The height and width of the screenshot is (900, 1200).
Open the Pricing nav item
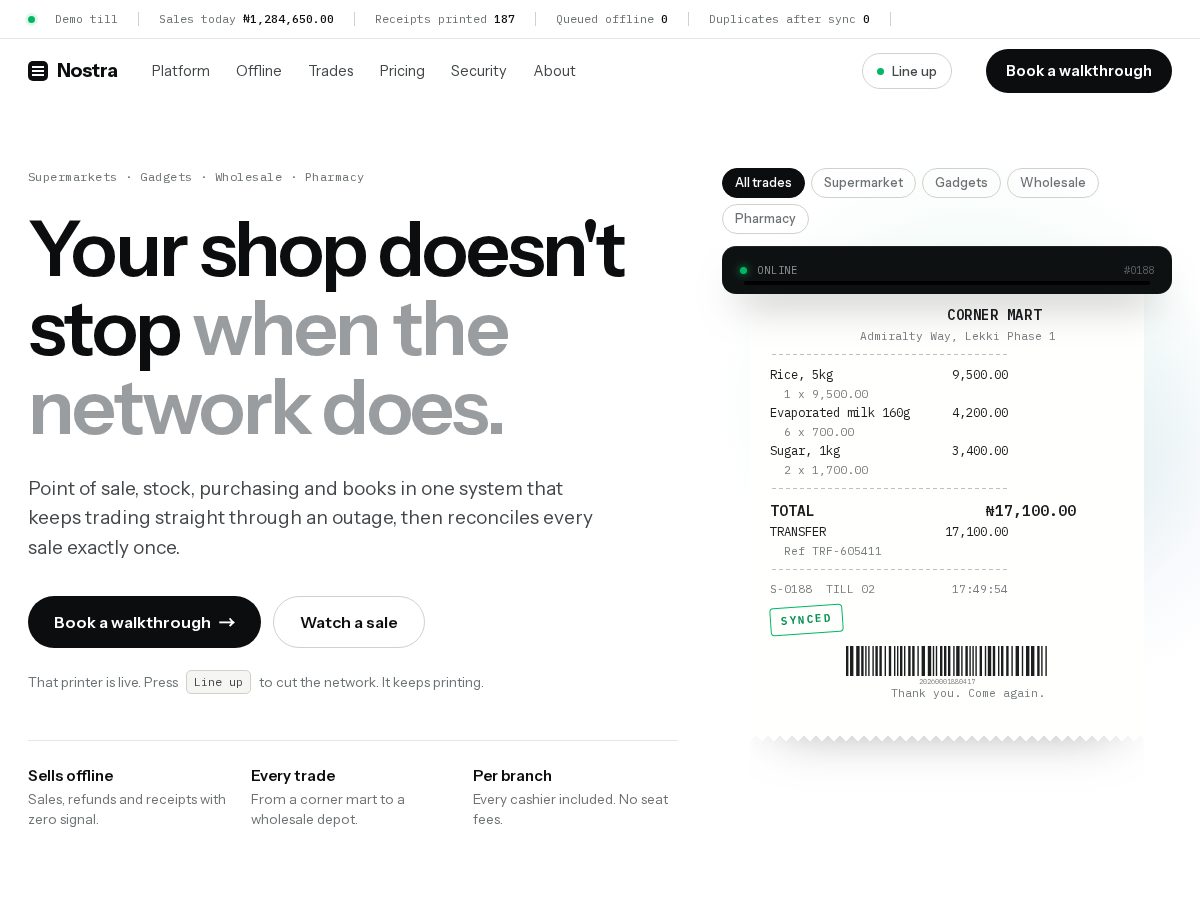click(x=402, y=71)
